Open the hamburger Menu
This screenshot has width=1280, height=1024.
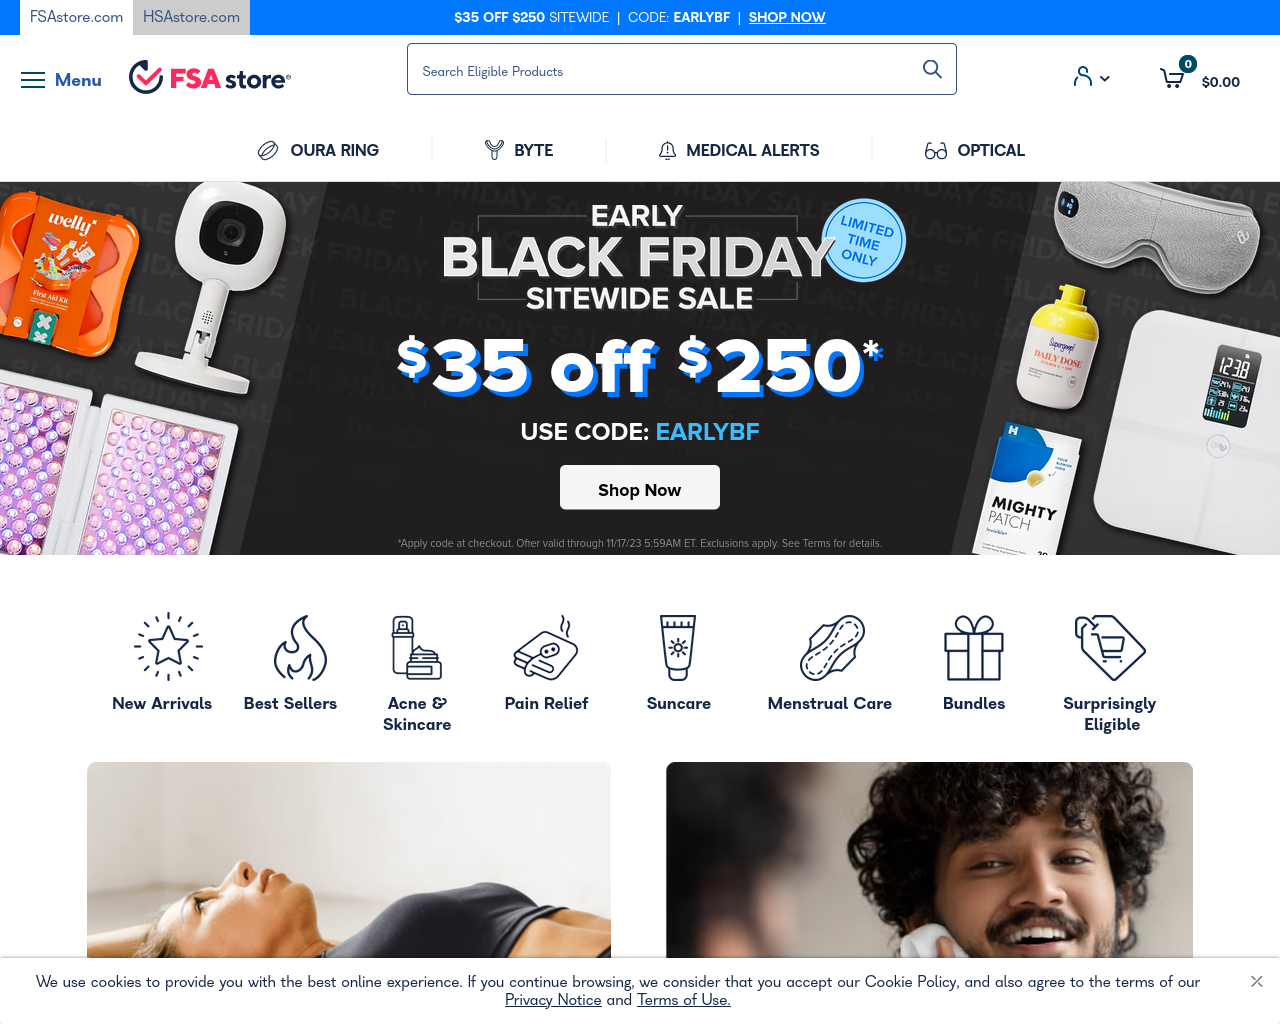(61, 80)
